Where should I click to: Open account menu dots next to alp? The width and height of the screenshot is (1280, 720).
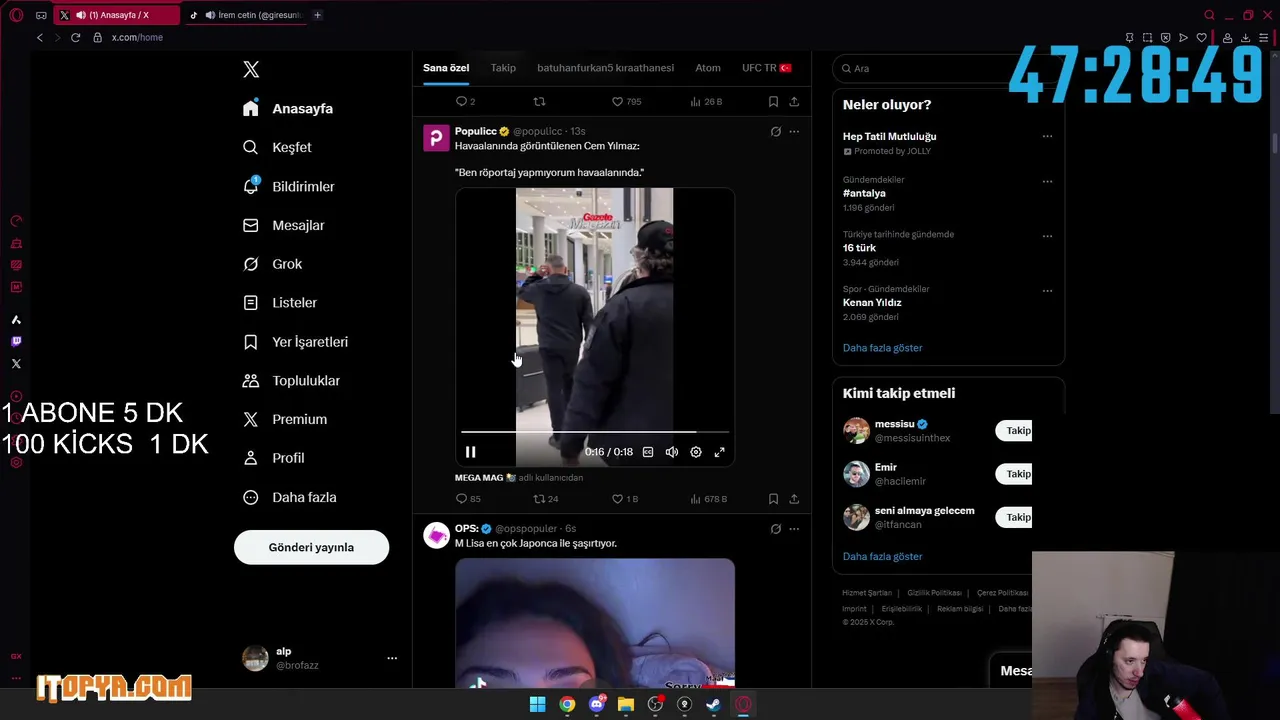[392, 658]
